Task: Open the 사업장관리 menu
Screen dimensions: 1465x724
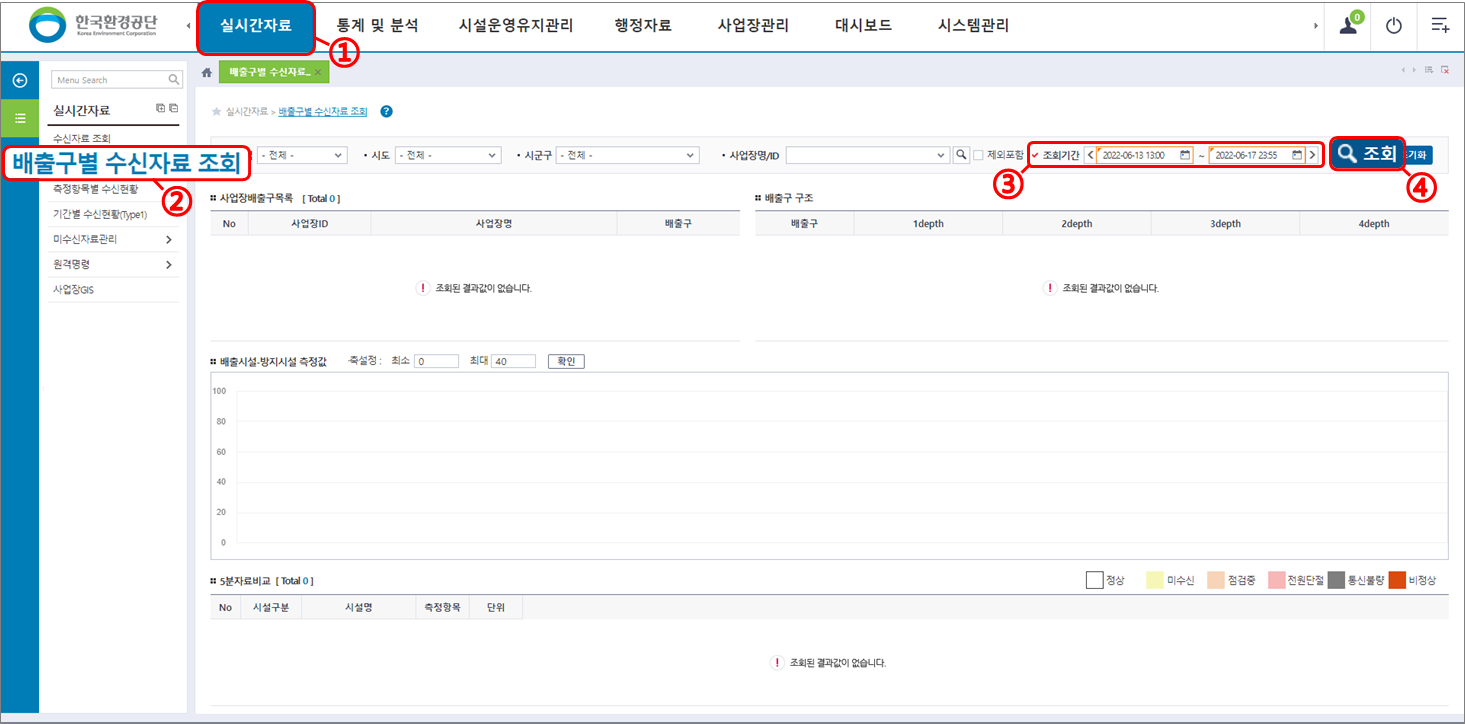Action: [753, 26]
